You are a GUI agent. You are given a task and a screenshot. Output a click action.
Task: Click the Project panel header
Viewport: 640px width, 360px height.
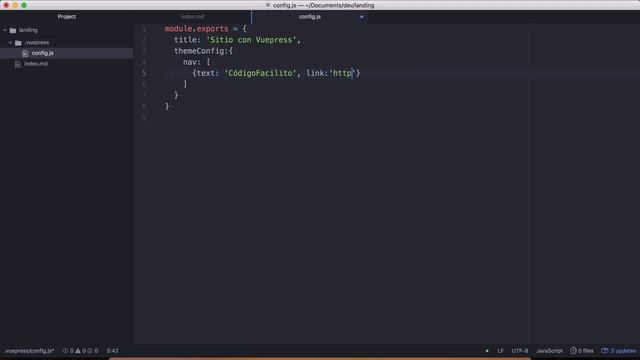67,17
